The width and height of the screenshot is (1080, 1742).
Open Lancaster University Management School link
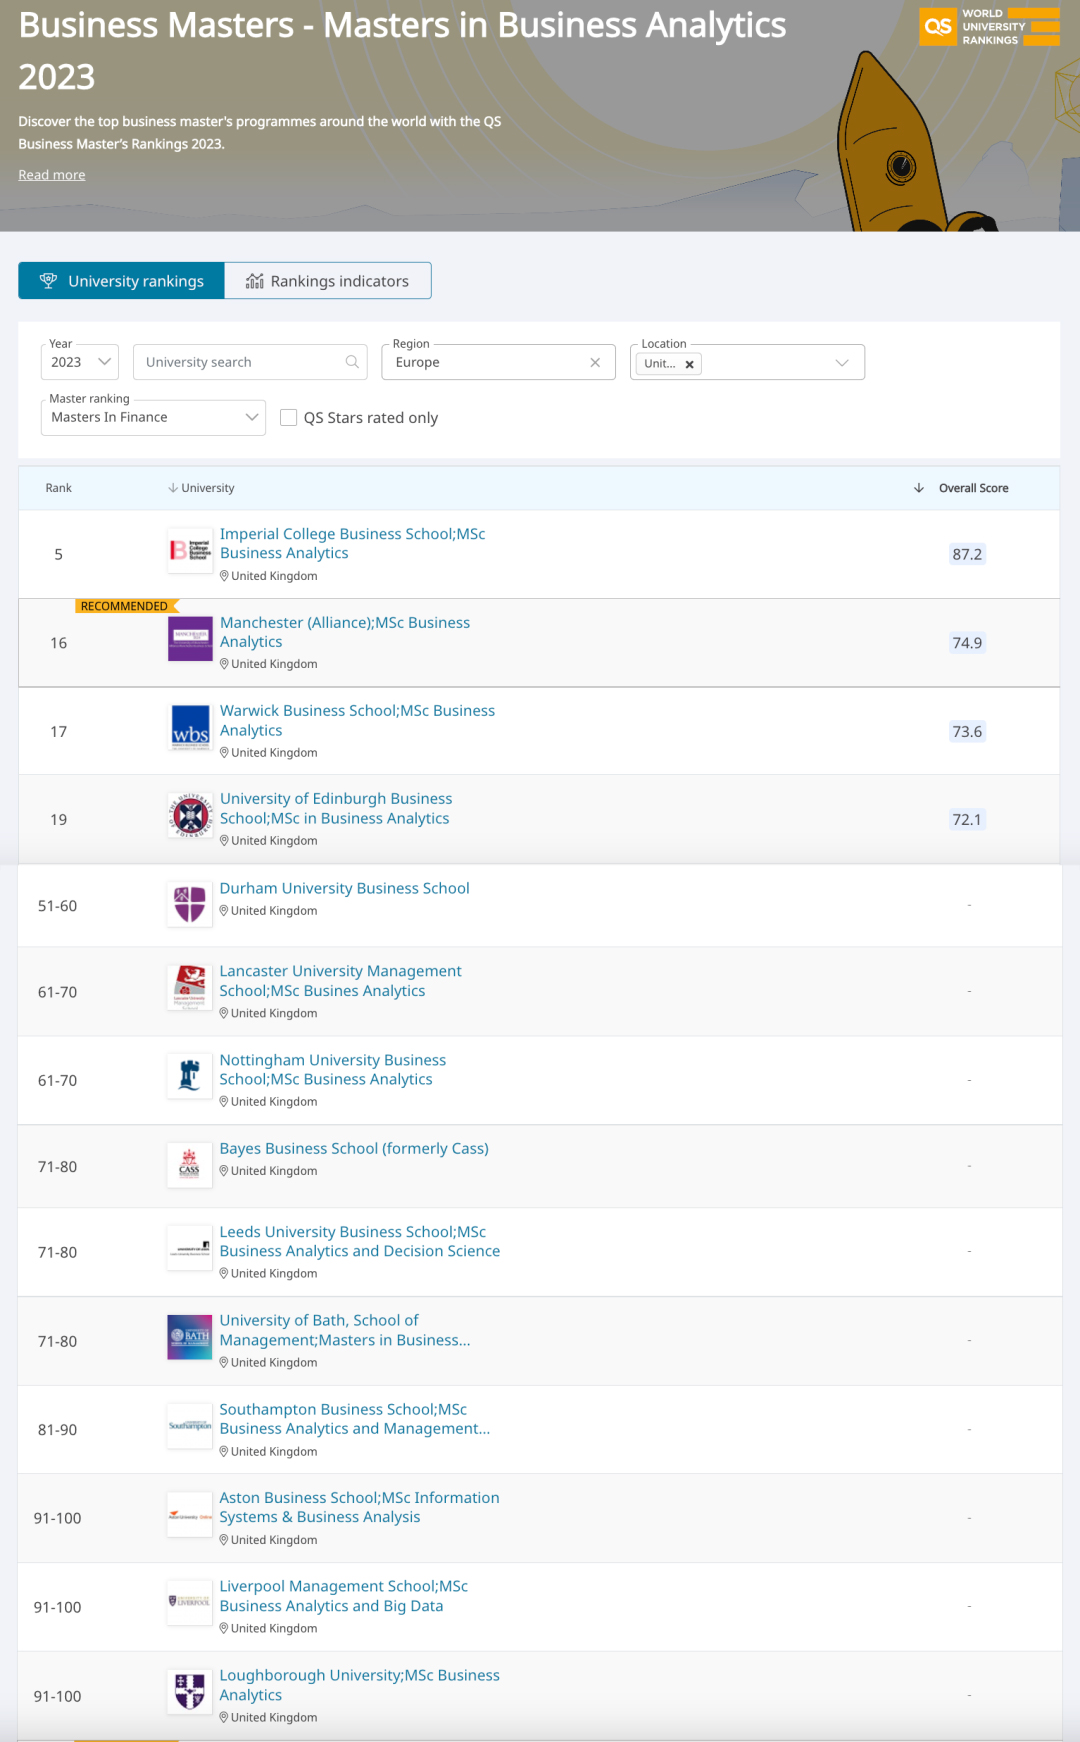(x=340, y=981)
